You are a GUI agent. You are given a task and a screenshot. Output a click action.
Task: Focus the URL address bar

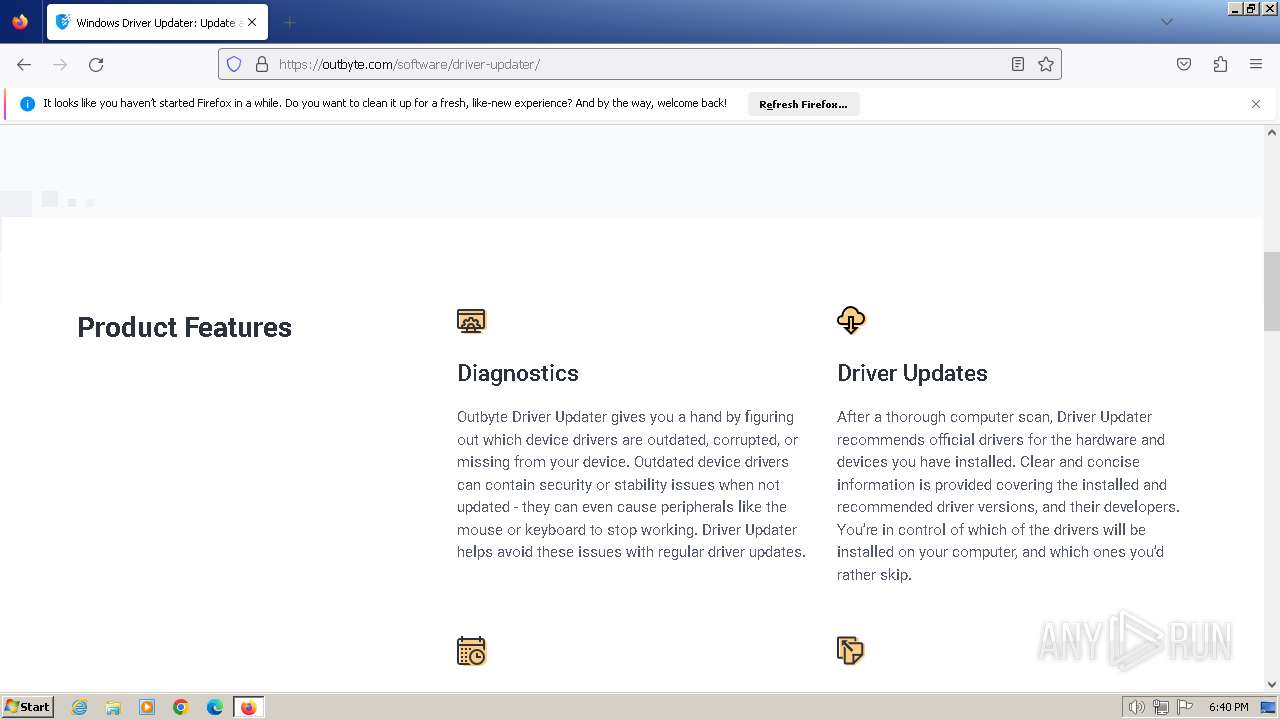tap(640, 64)
